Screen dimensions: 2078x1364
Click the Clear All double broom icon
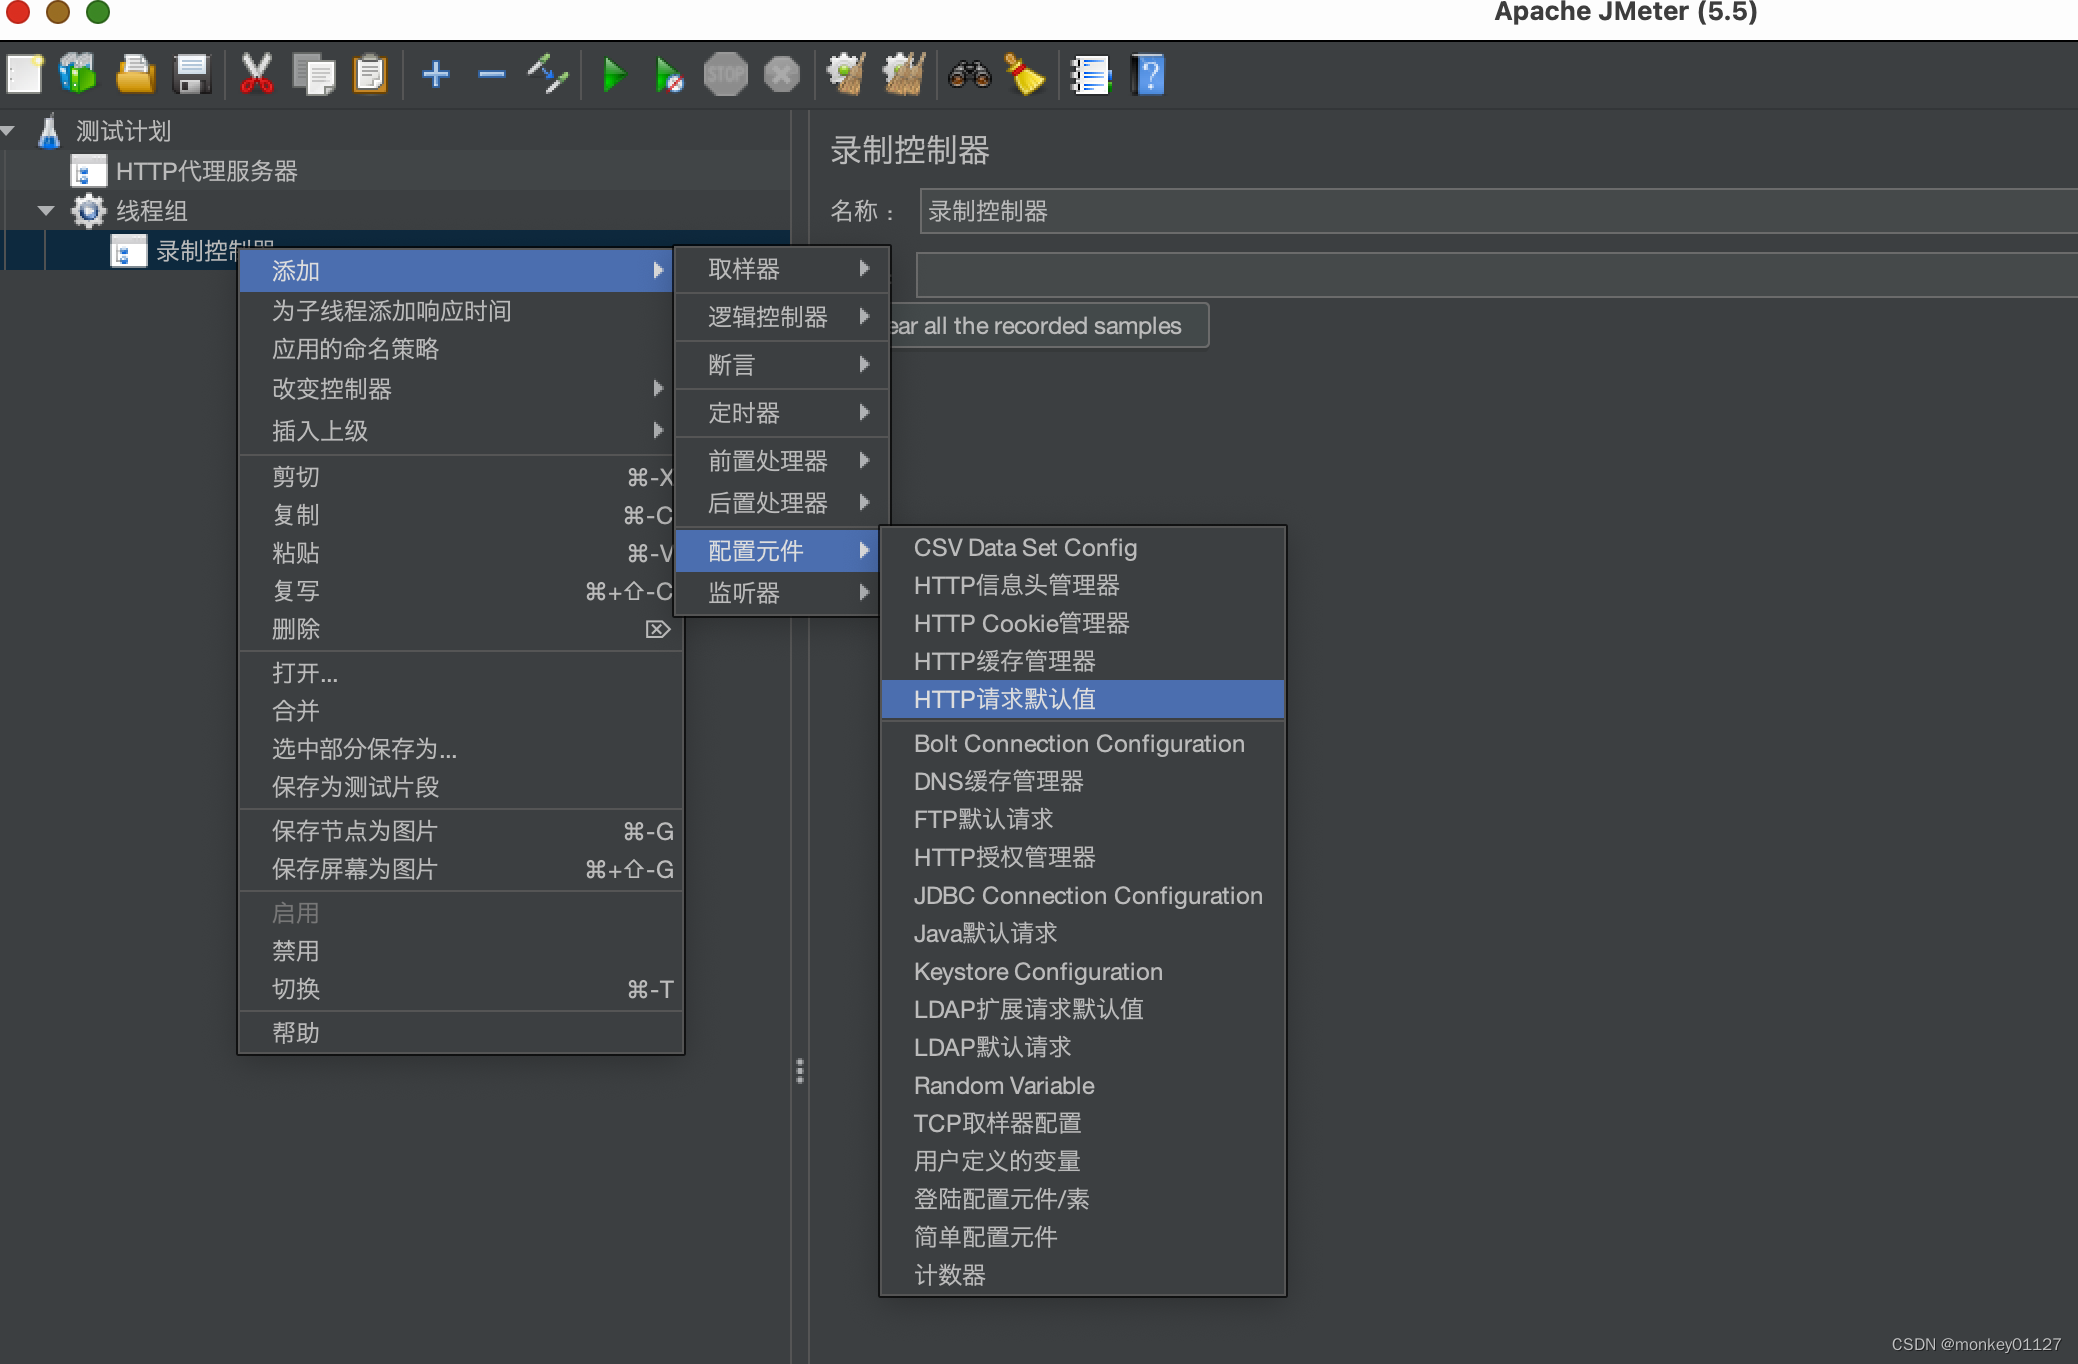904,75
